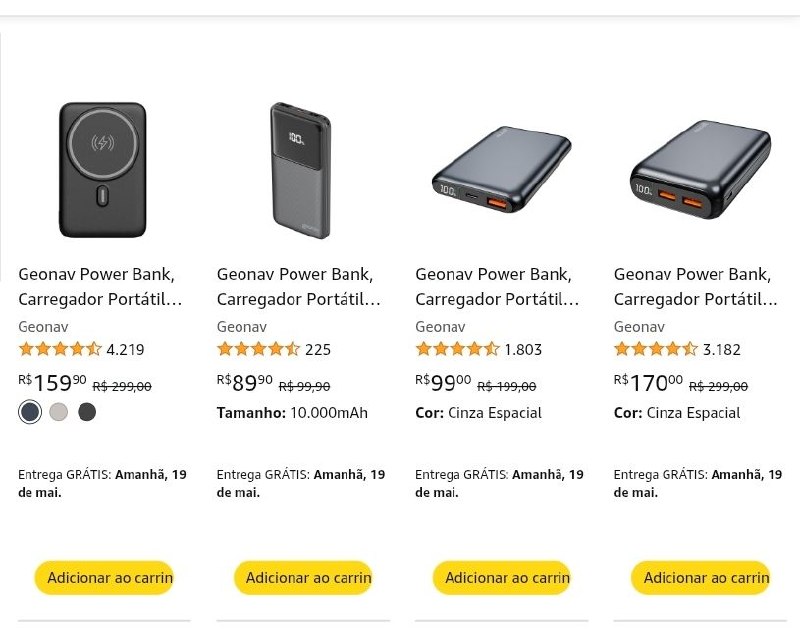Screen dimensions: 800x630
Task: Open the single orange USB power bank image
Action: [x=501, y=169]
